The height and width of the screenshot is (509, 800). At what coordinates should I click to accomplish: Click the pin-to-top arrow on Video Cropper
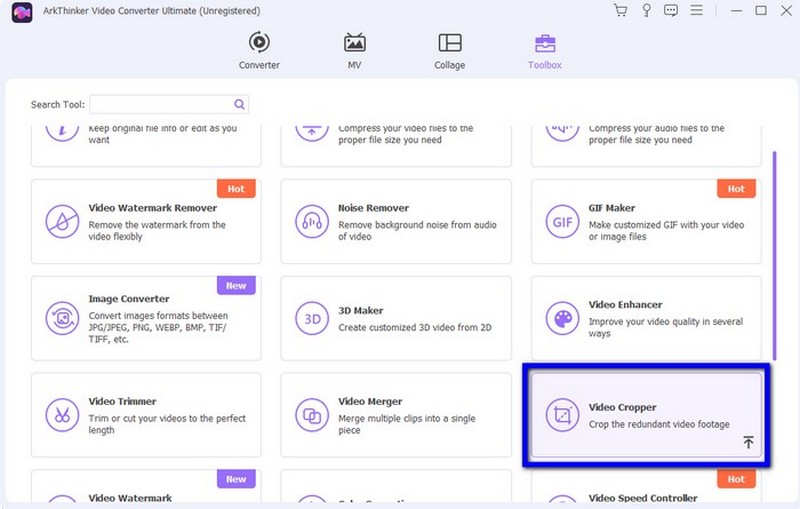click(x=748, y=442)
